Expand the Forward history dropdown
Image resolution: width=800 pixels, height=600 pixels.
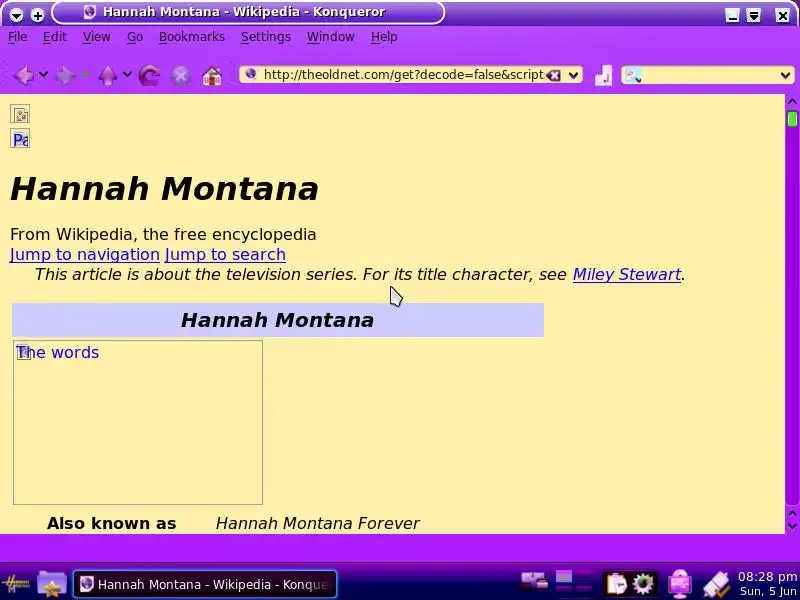[x=85, y=75]
